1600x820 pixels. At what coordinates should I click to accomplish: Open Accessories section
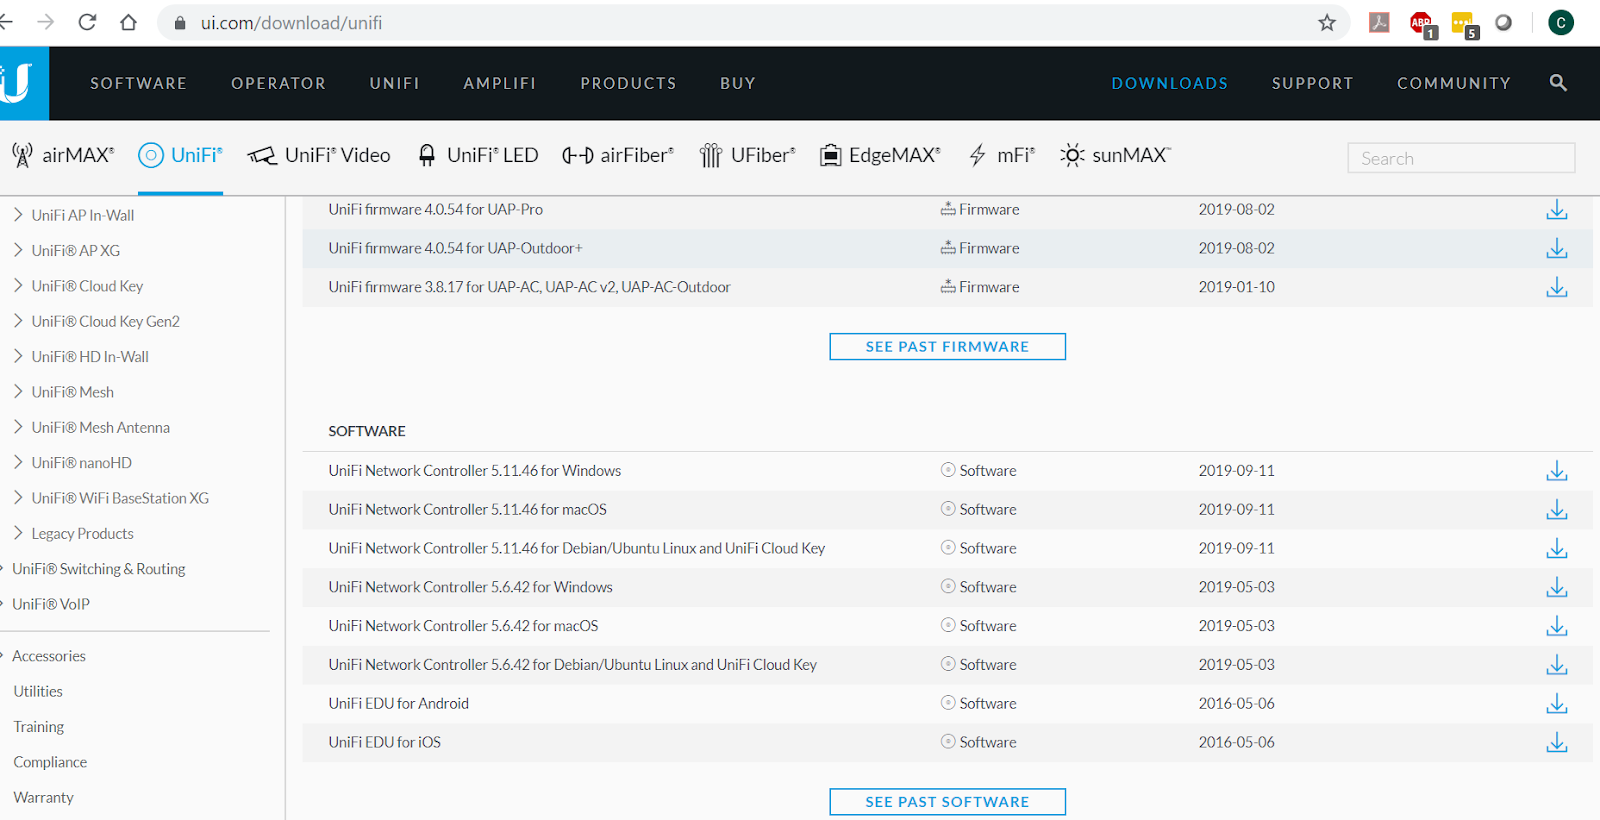47,657
